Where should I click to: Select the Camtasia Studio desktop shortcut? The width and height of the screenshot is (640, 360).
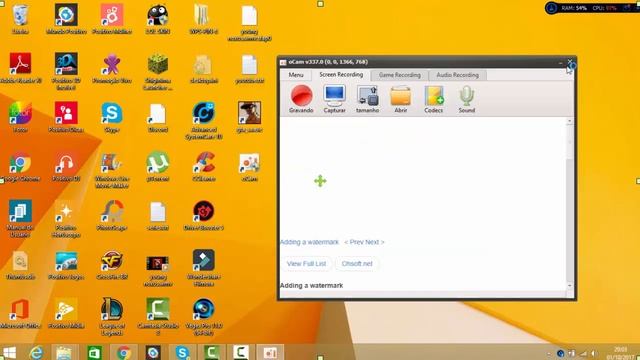click(x=158, y=317)
